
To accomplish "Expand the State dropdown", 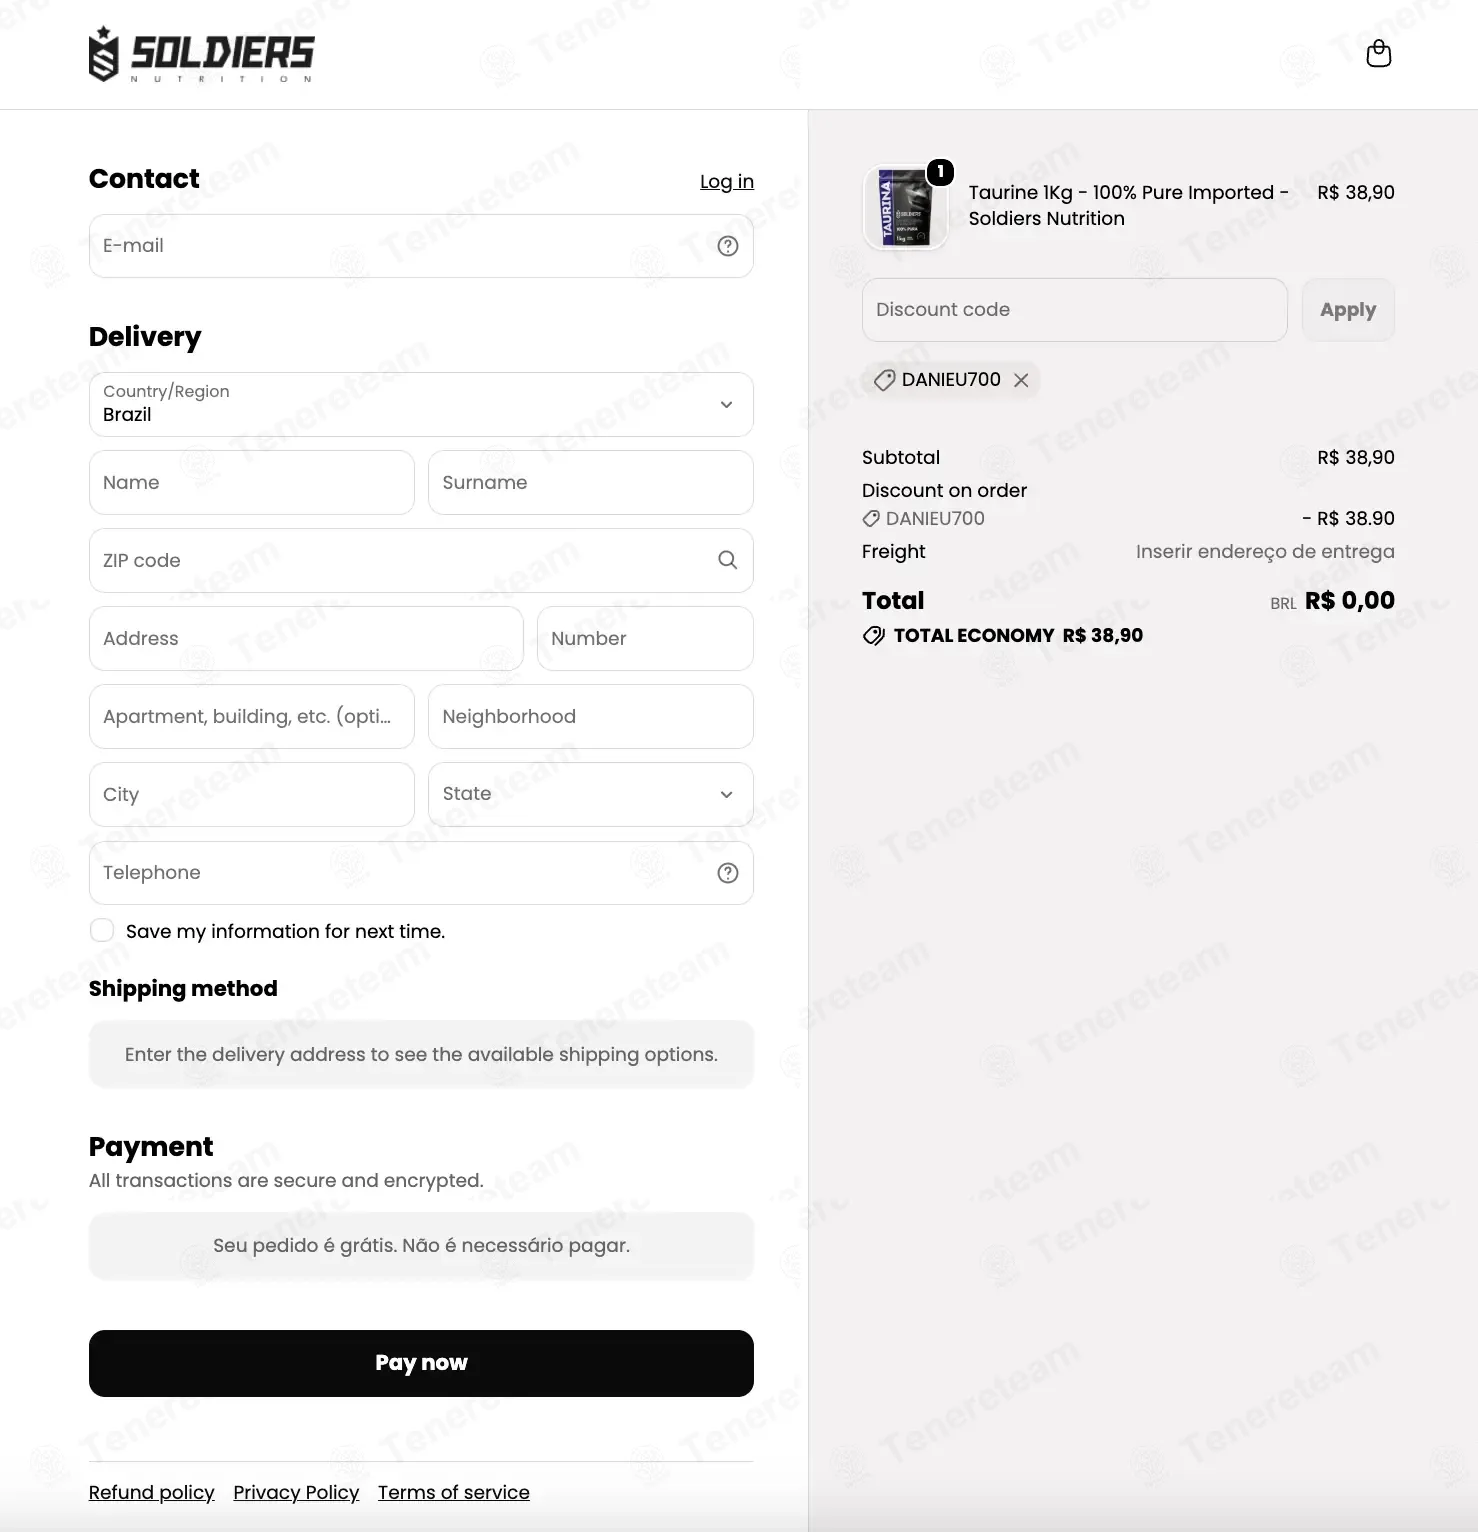I will pyautogui.click(x=591, y=794).
